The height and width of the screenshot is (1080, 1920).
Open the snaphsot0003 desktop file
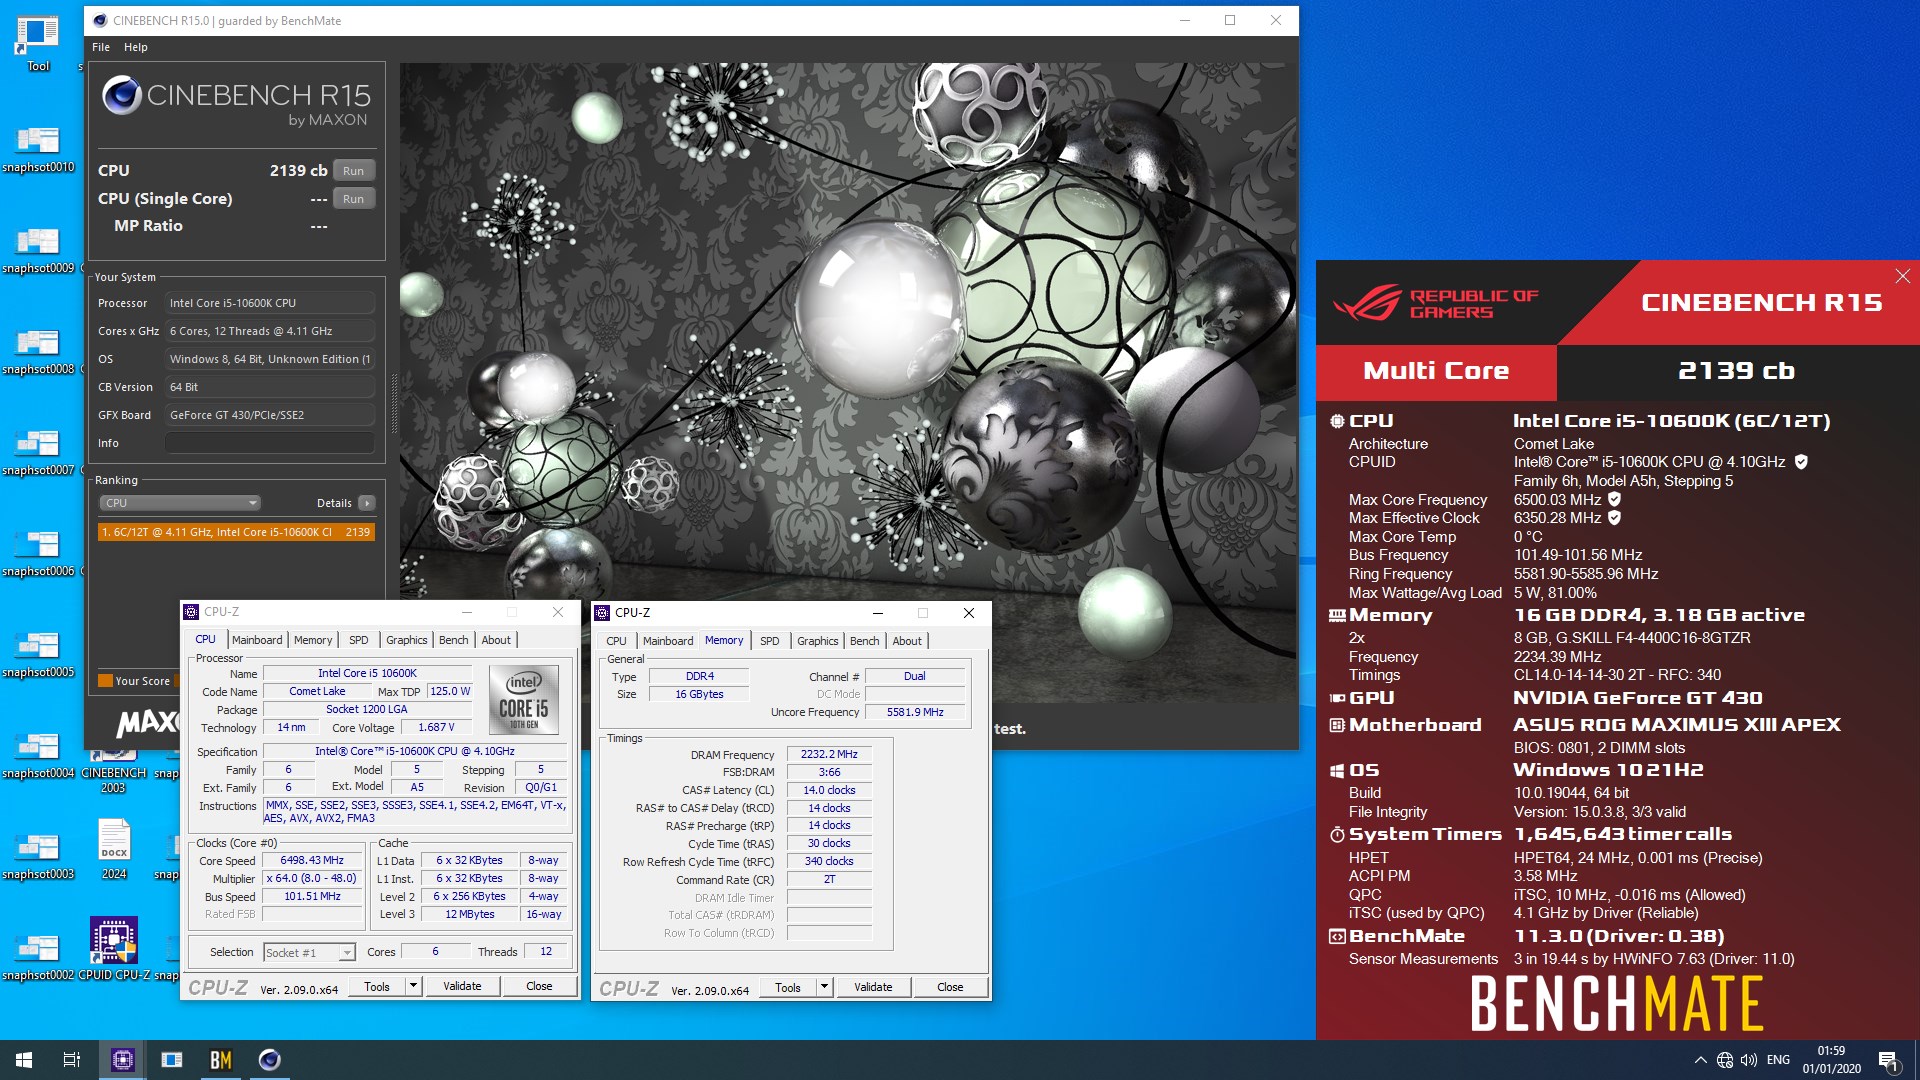pyautogui.click(x=38, y=855)
